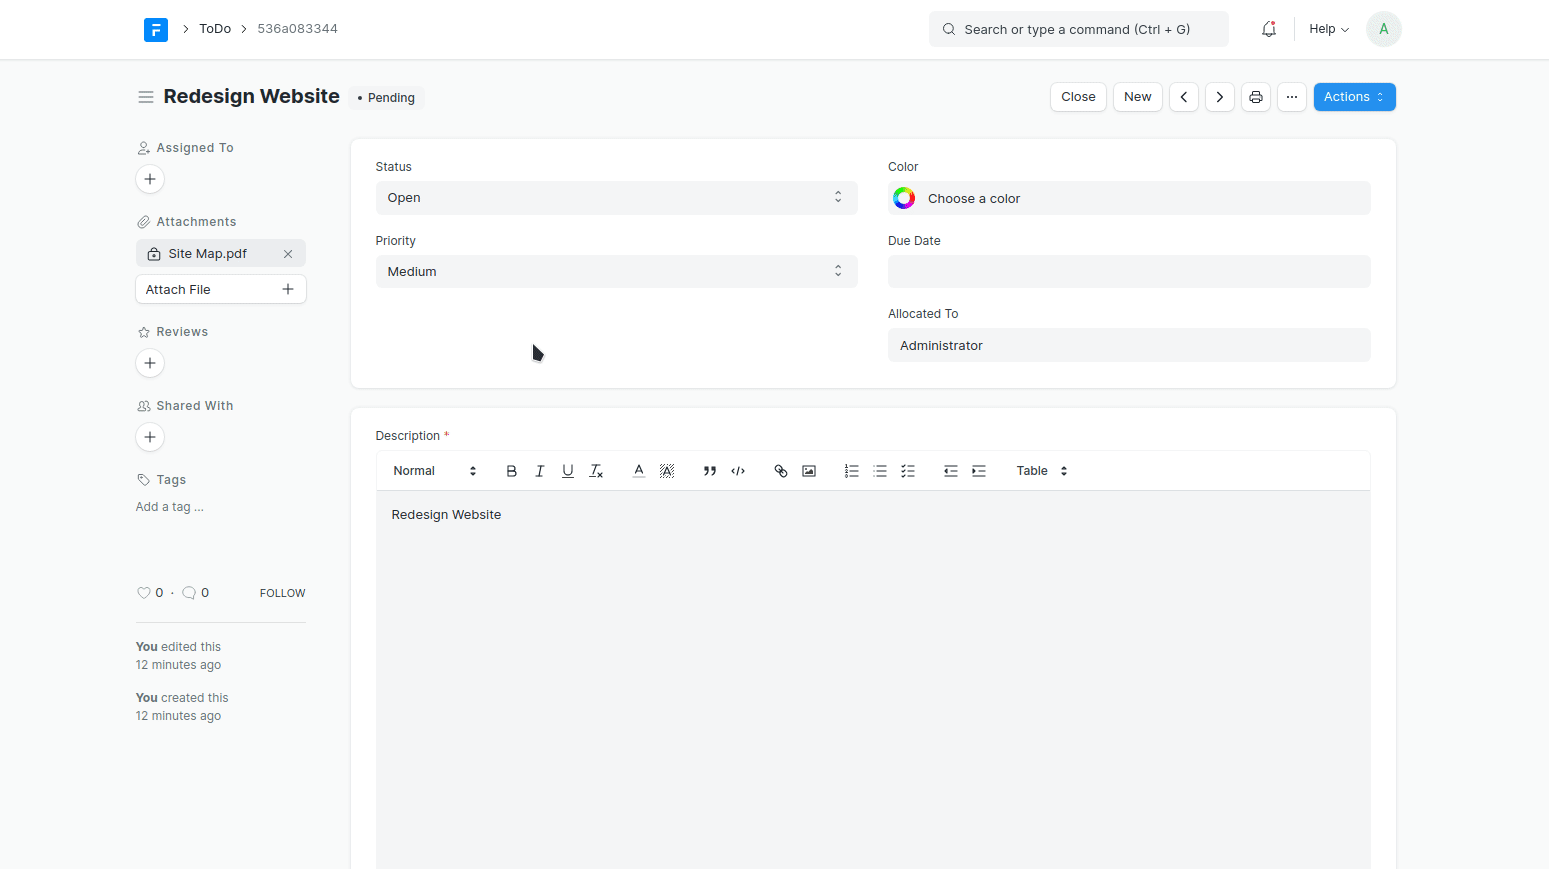Insert an image via the editor toolbar

coord(809,471)
